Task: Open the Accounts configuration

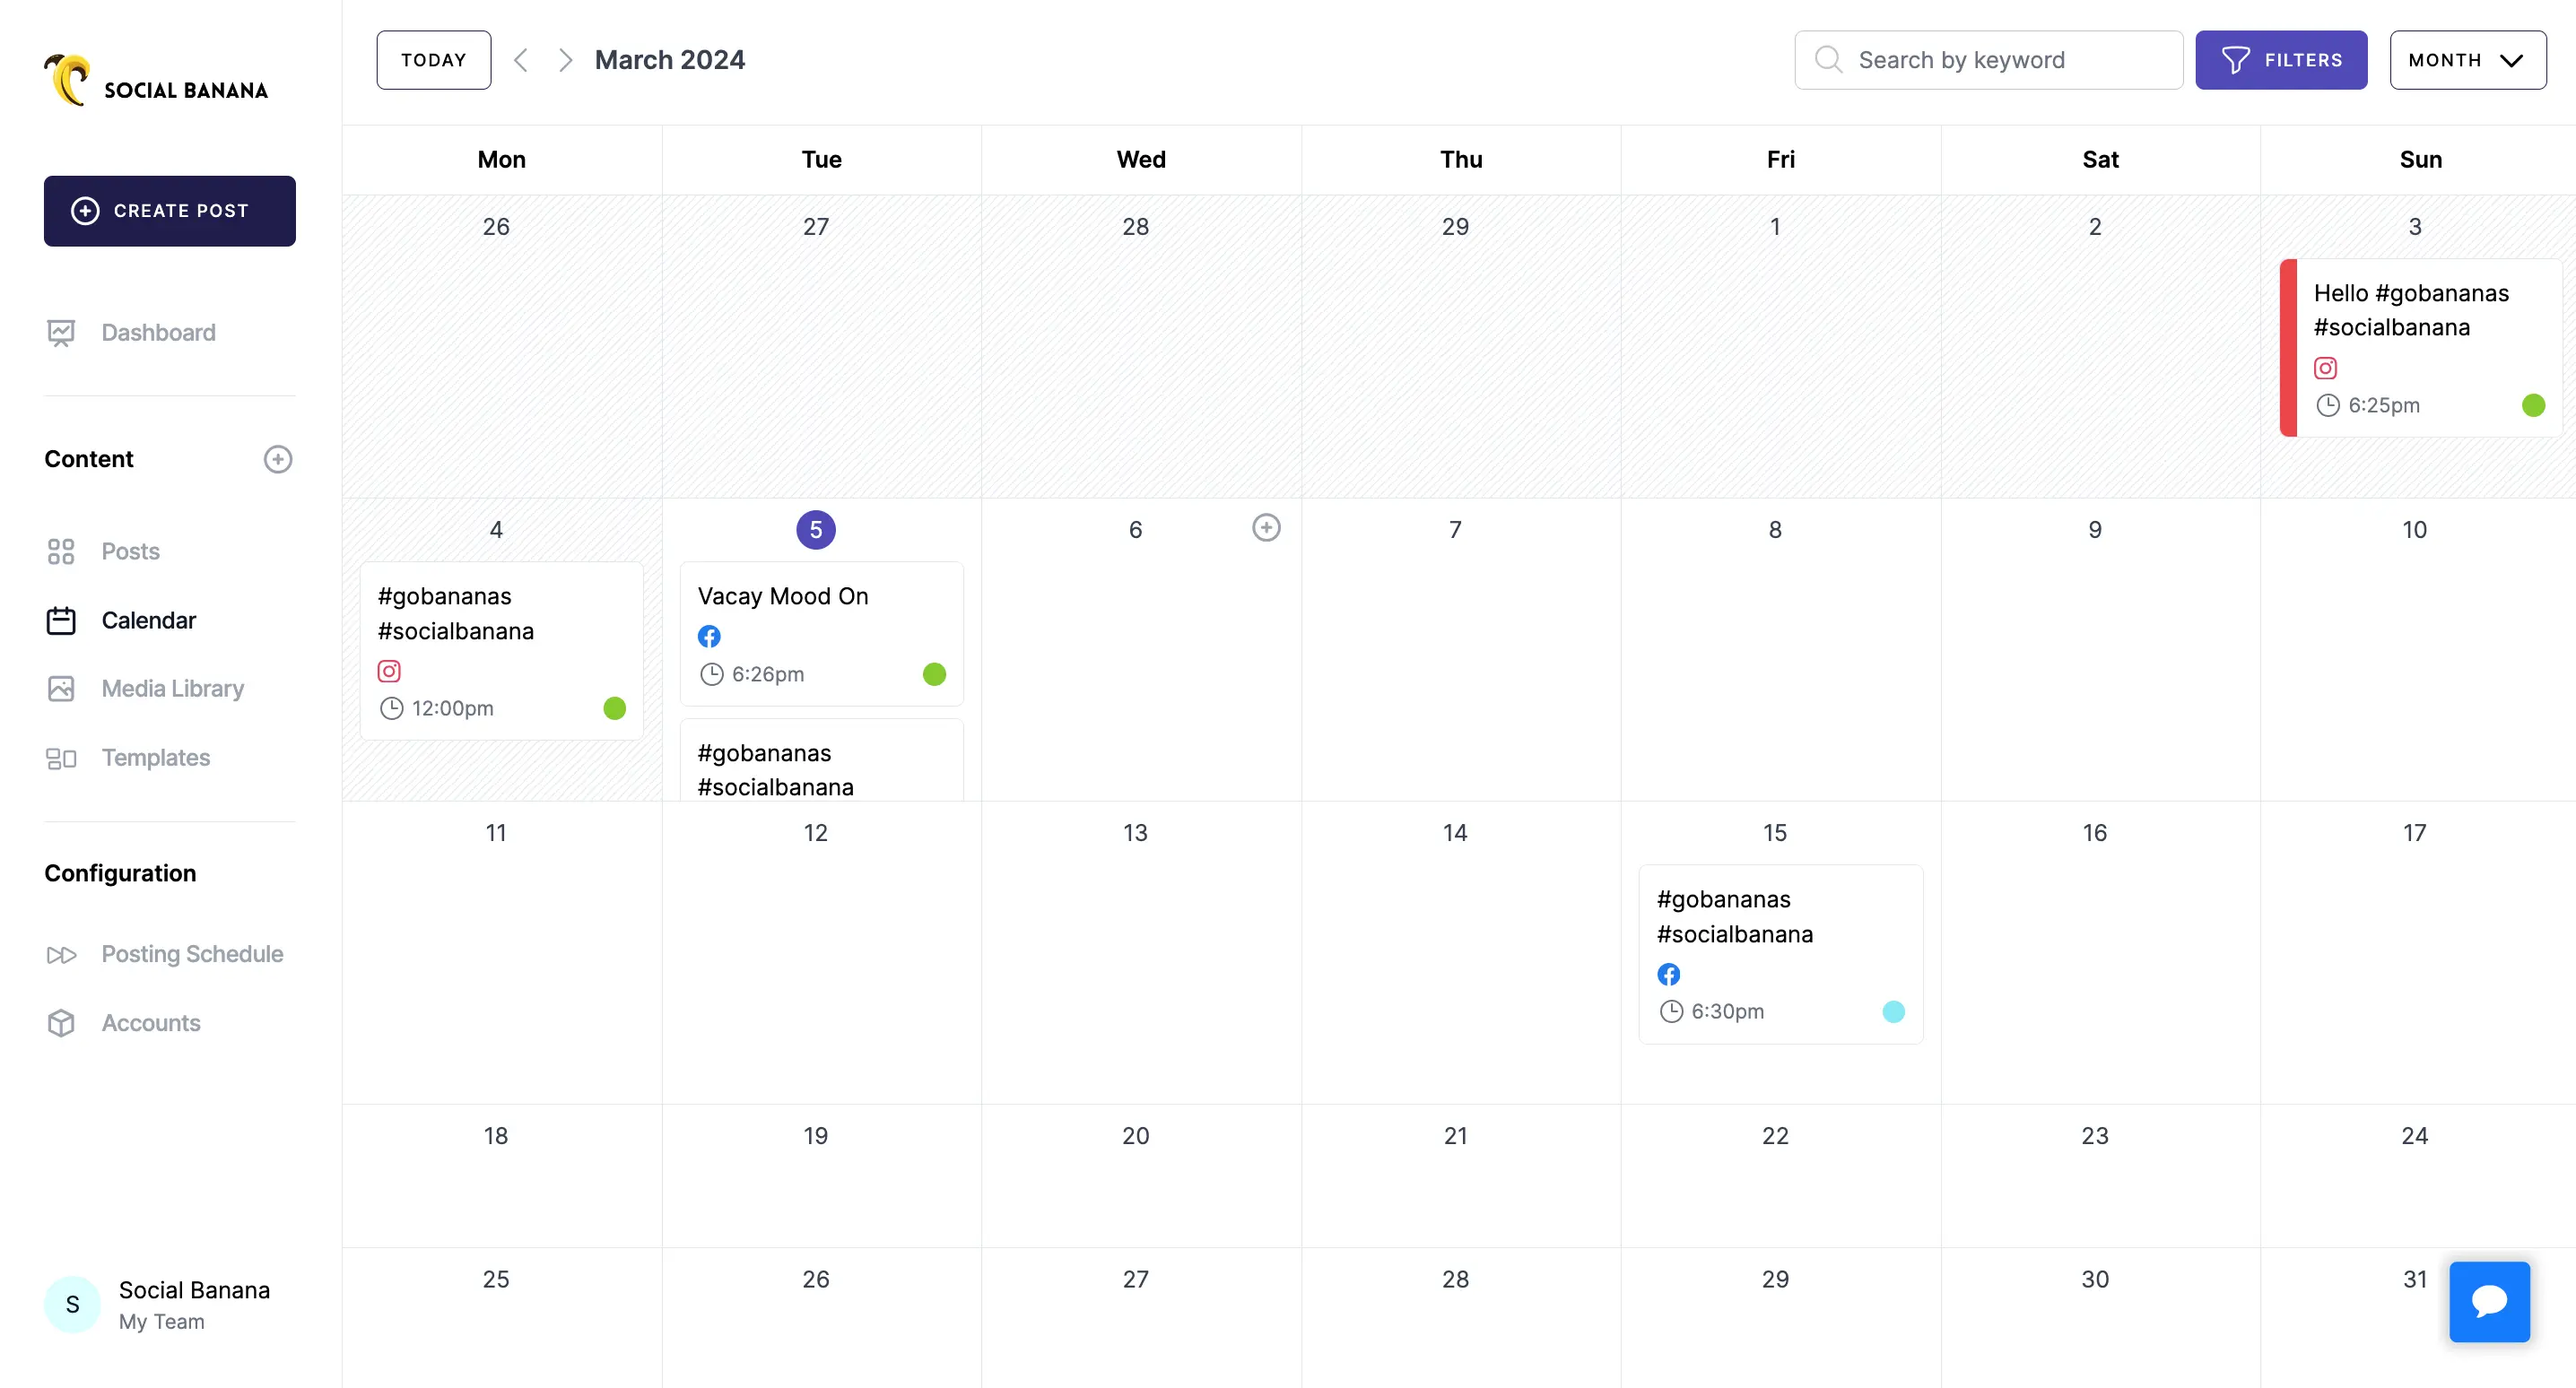Action: (151, 1023)
